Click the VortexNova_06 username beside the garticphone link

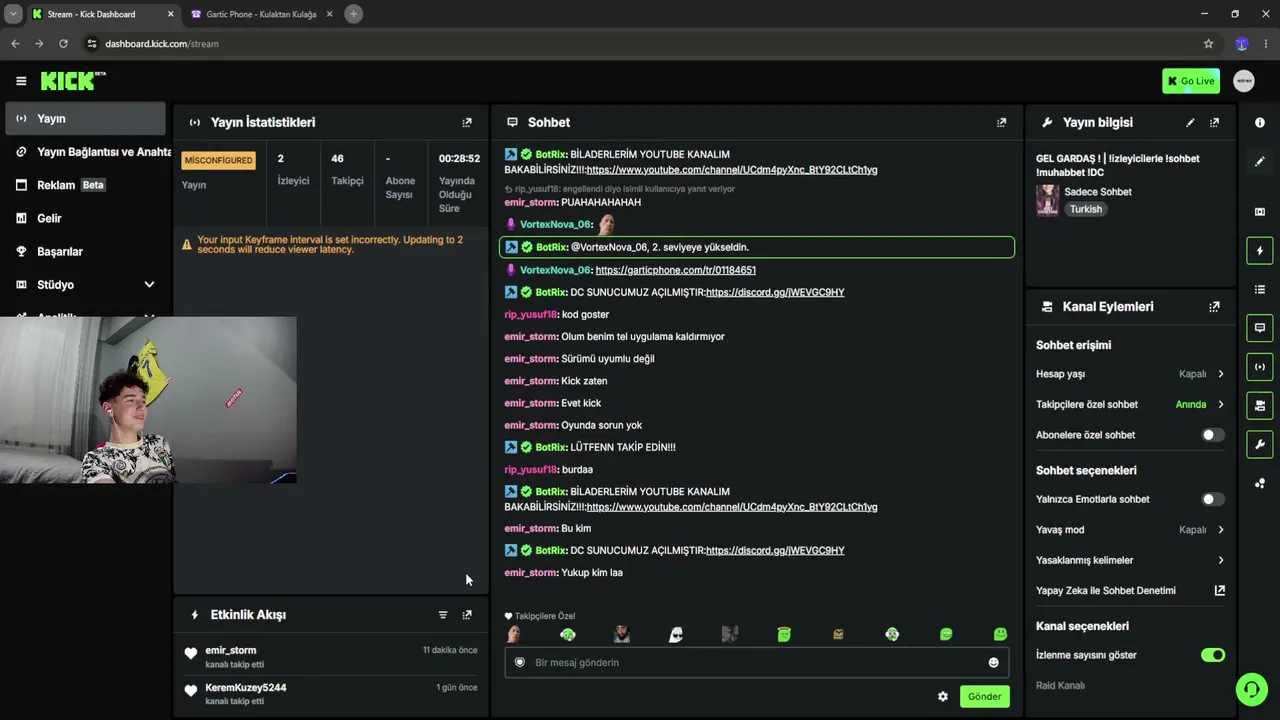556,270
